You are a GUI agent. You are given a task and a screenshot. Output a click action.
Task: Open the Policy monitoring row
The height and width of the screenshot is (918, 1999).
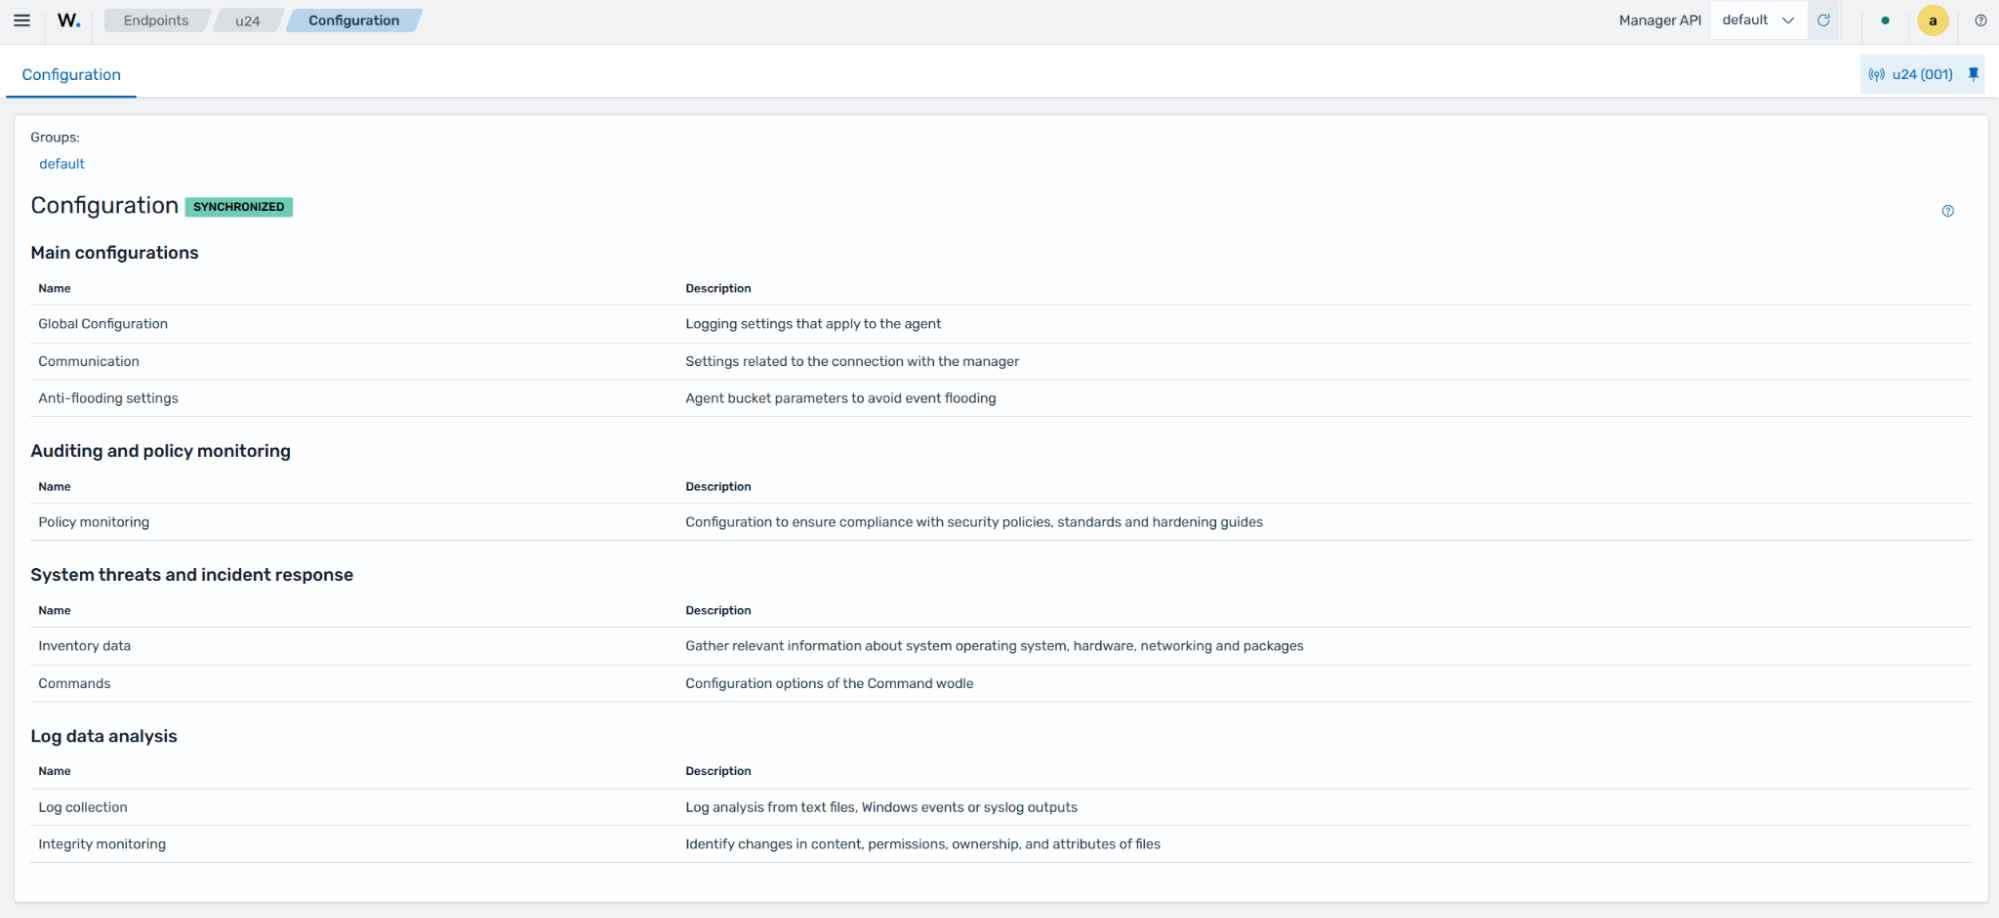point(1001,522)
